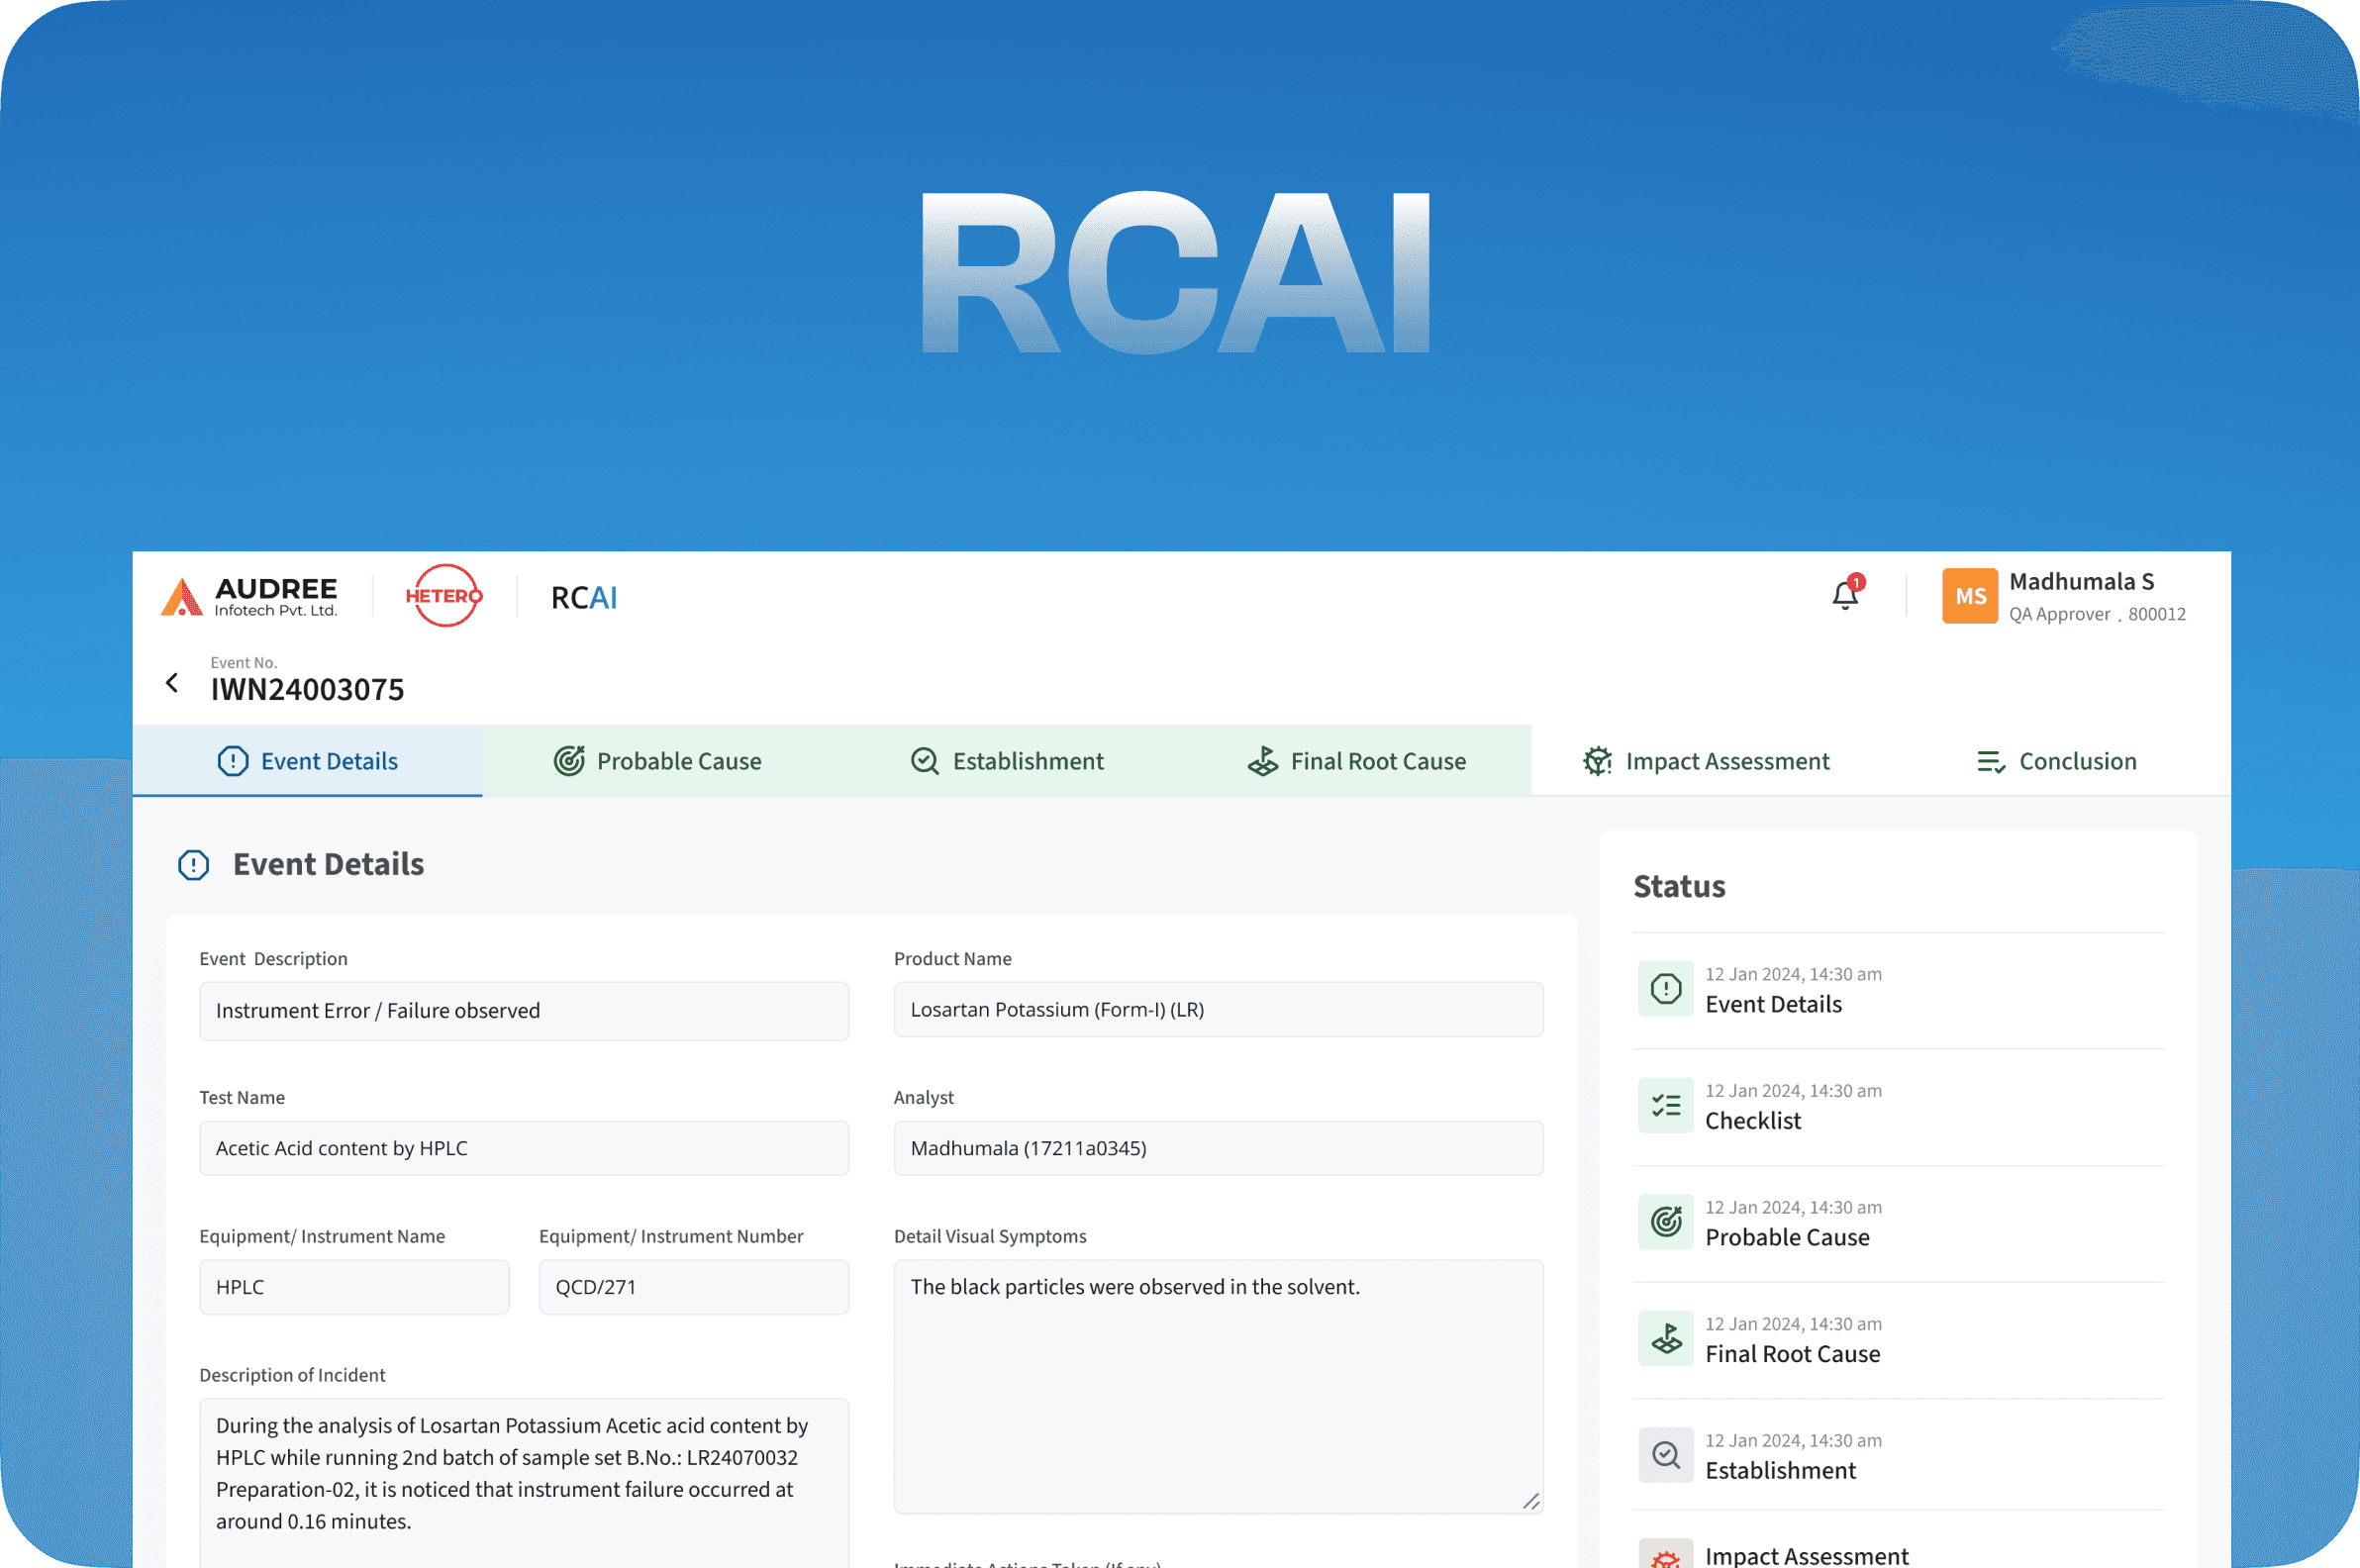Click the MS user avatar
2360x1568 pixels.
(1969, 596)
